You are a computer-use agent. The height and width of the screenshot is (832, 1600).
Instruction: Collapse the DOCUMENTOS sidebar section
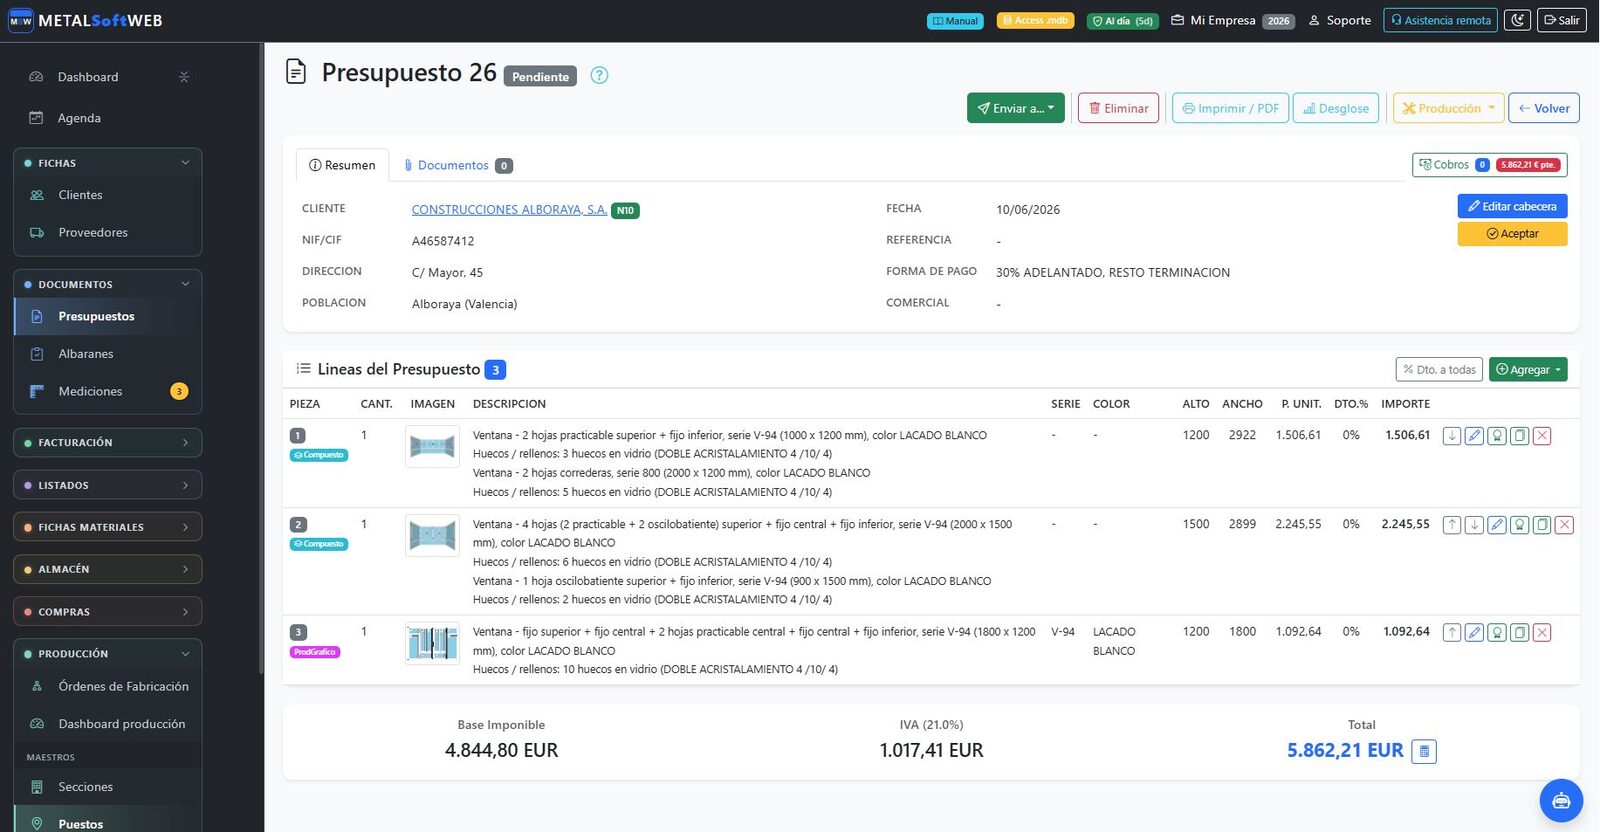click(108, 284)
